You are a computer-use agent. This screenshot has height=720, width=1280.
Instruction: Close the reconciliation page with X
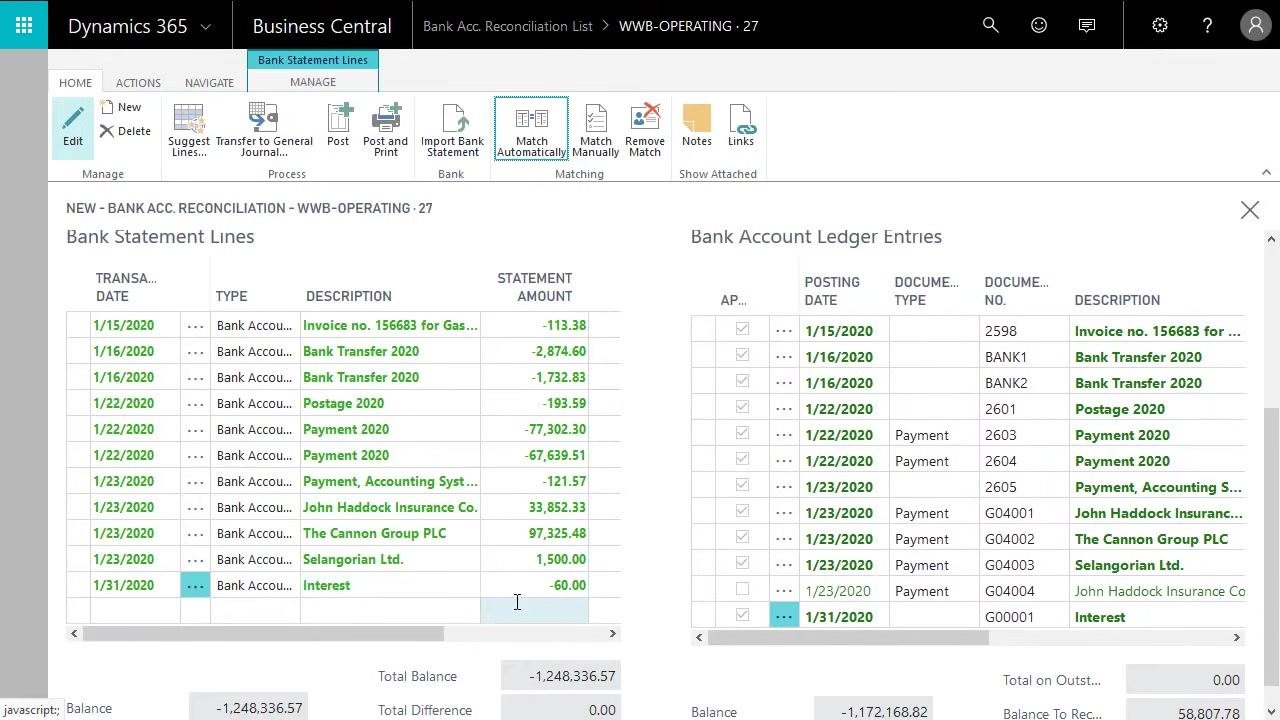1250,210
